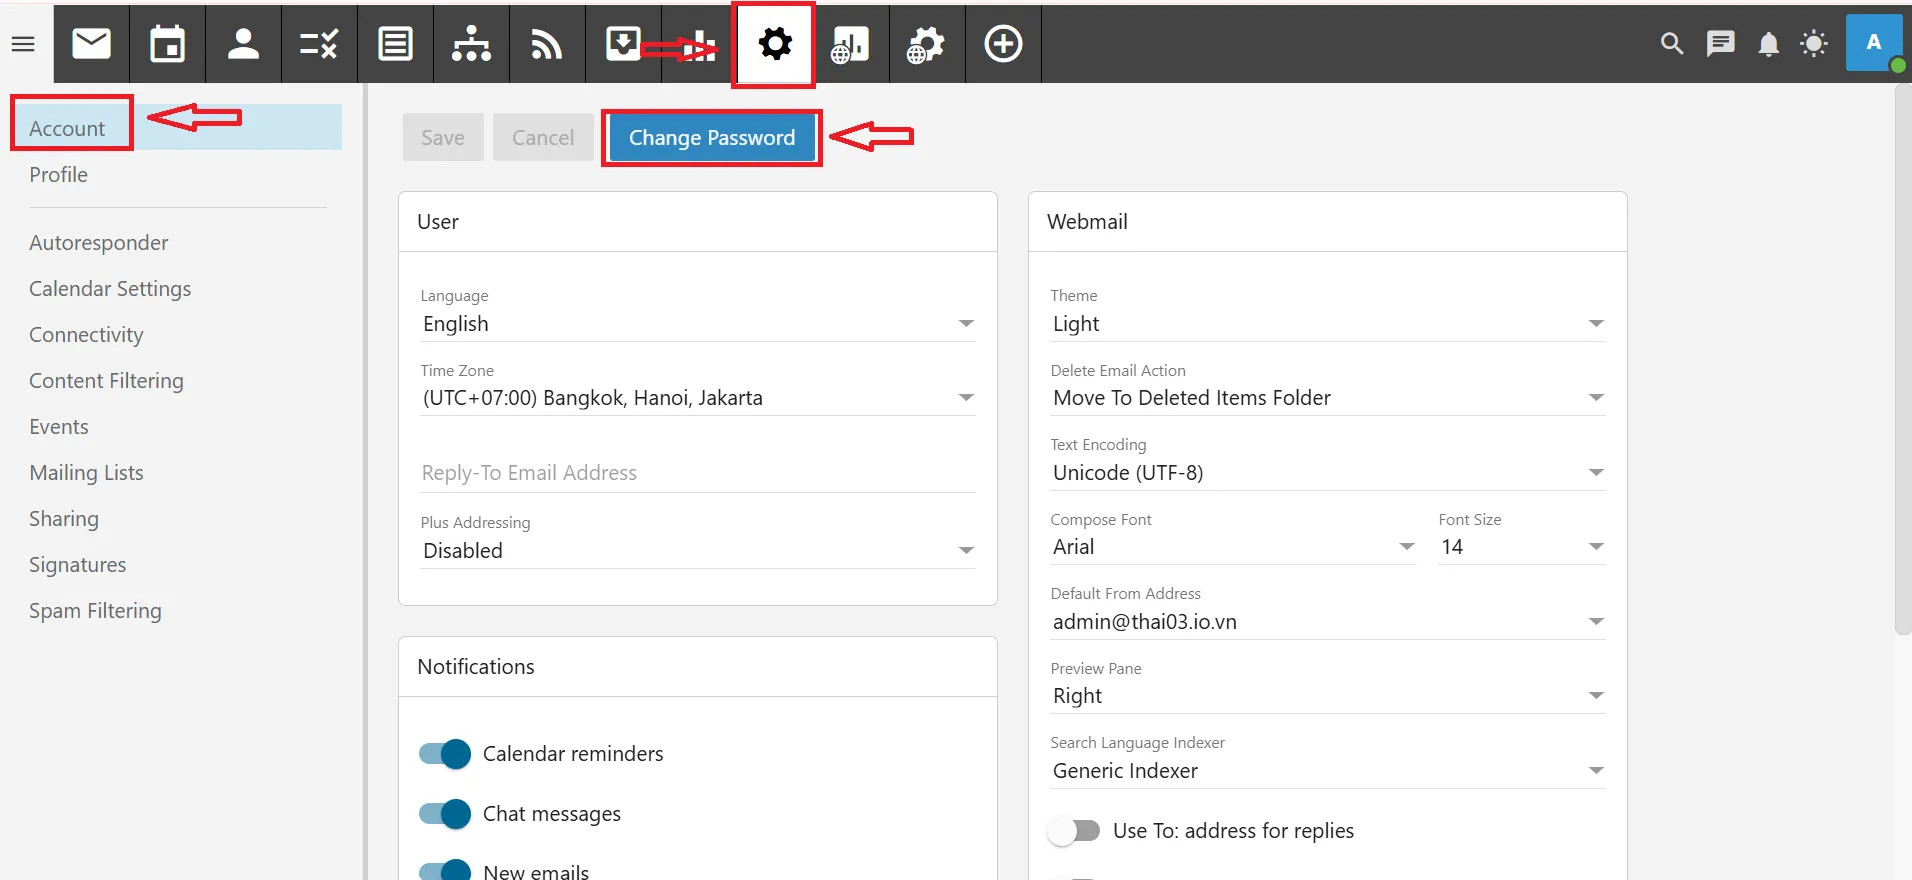
Task: Enable Use To: address for replies
Action: point(1074,831)
